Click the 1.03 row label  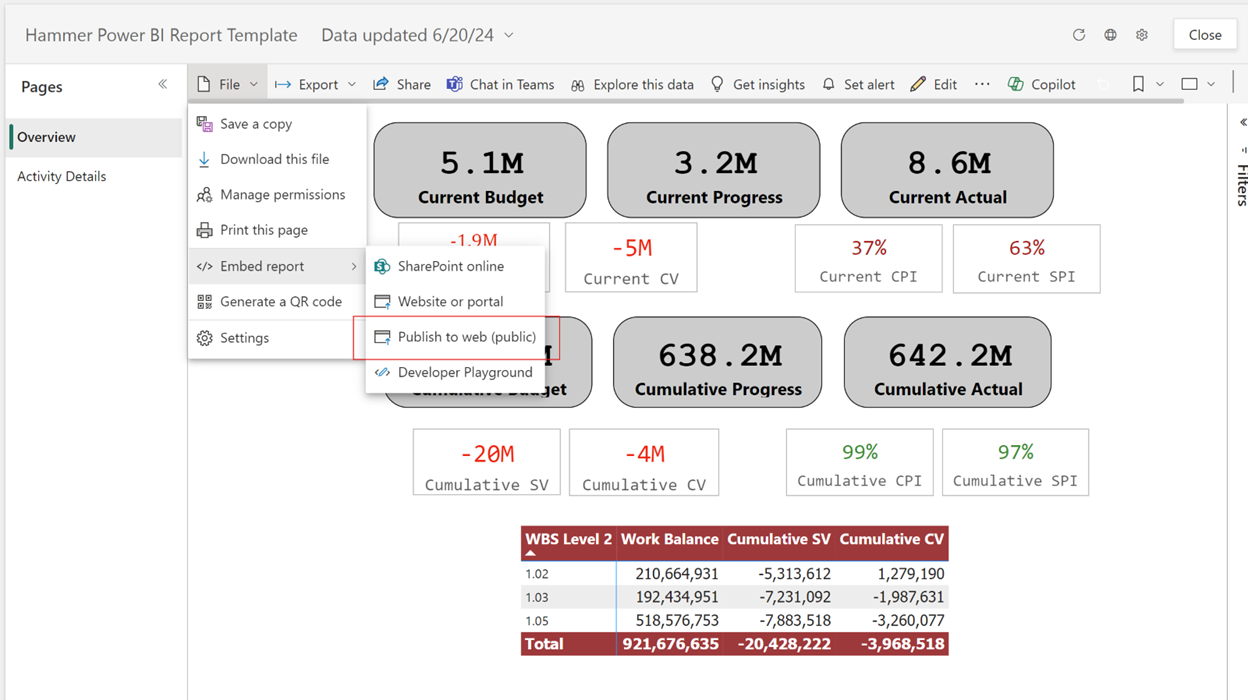pos(537,597)
